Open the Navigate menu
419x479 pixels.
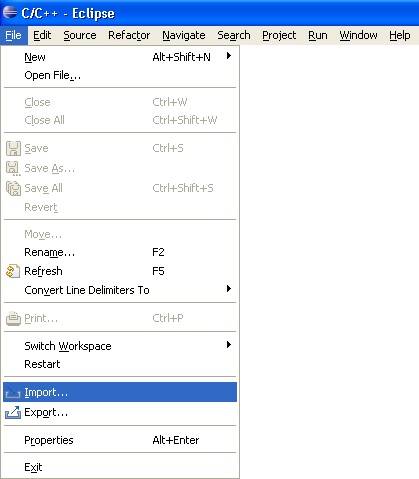[184, 35]
